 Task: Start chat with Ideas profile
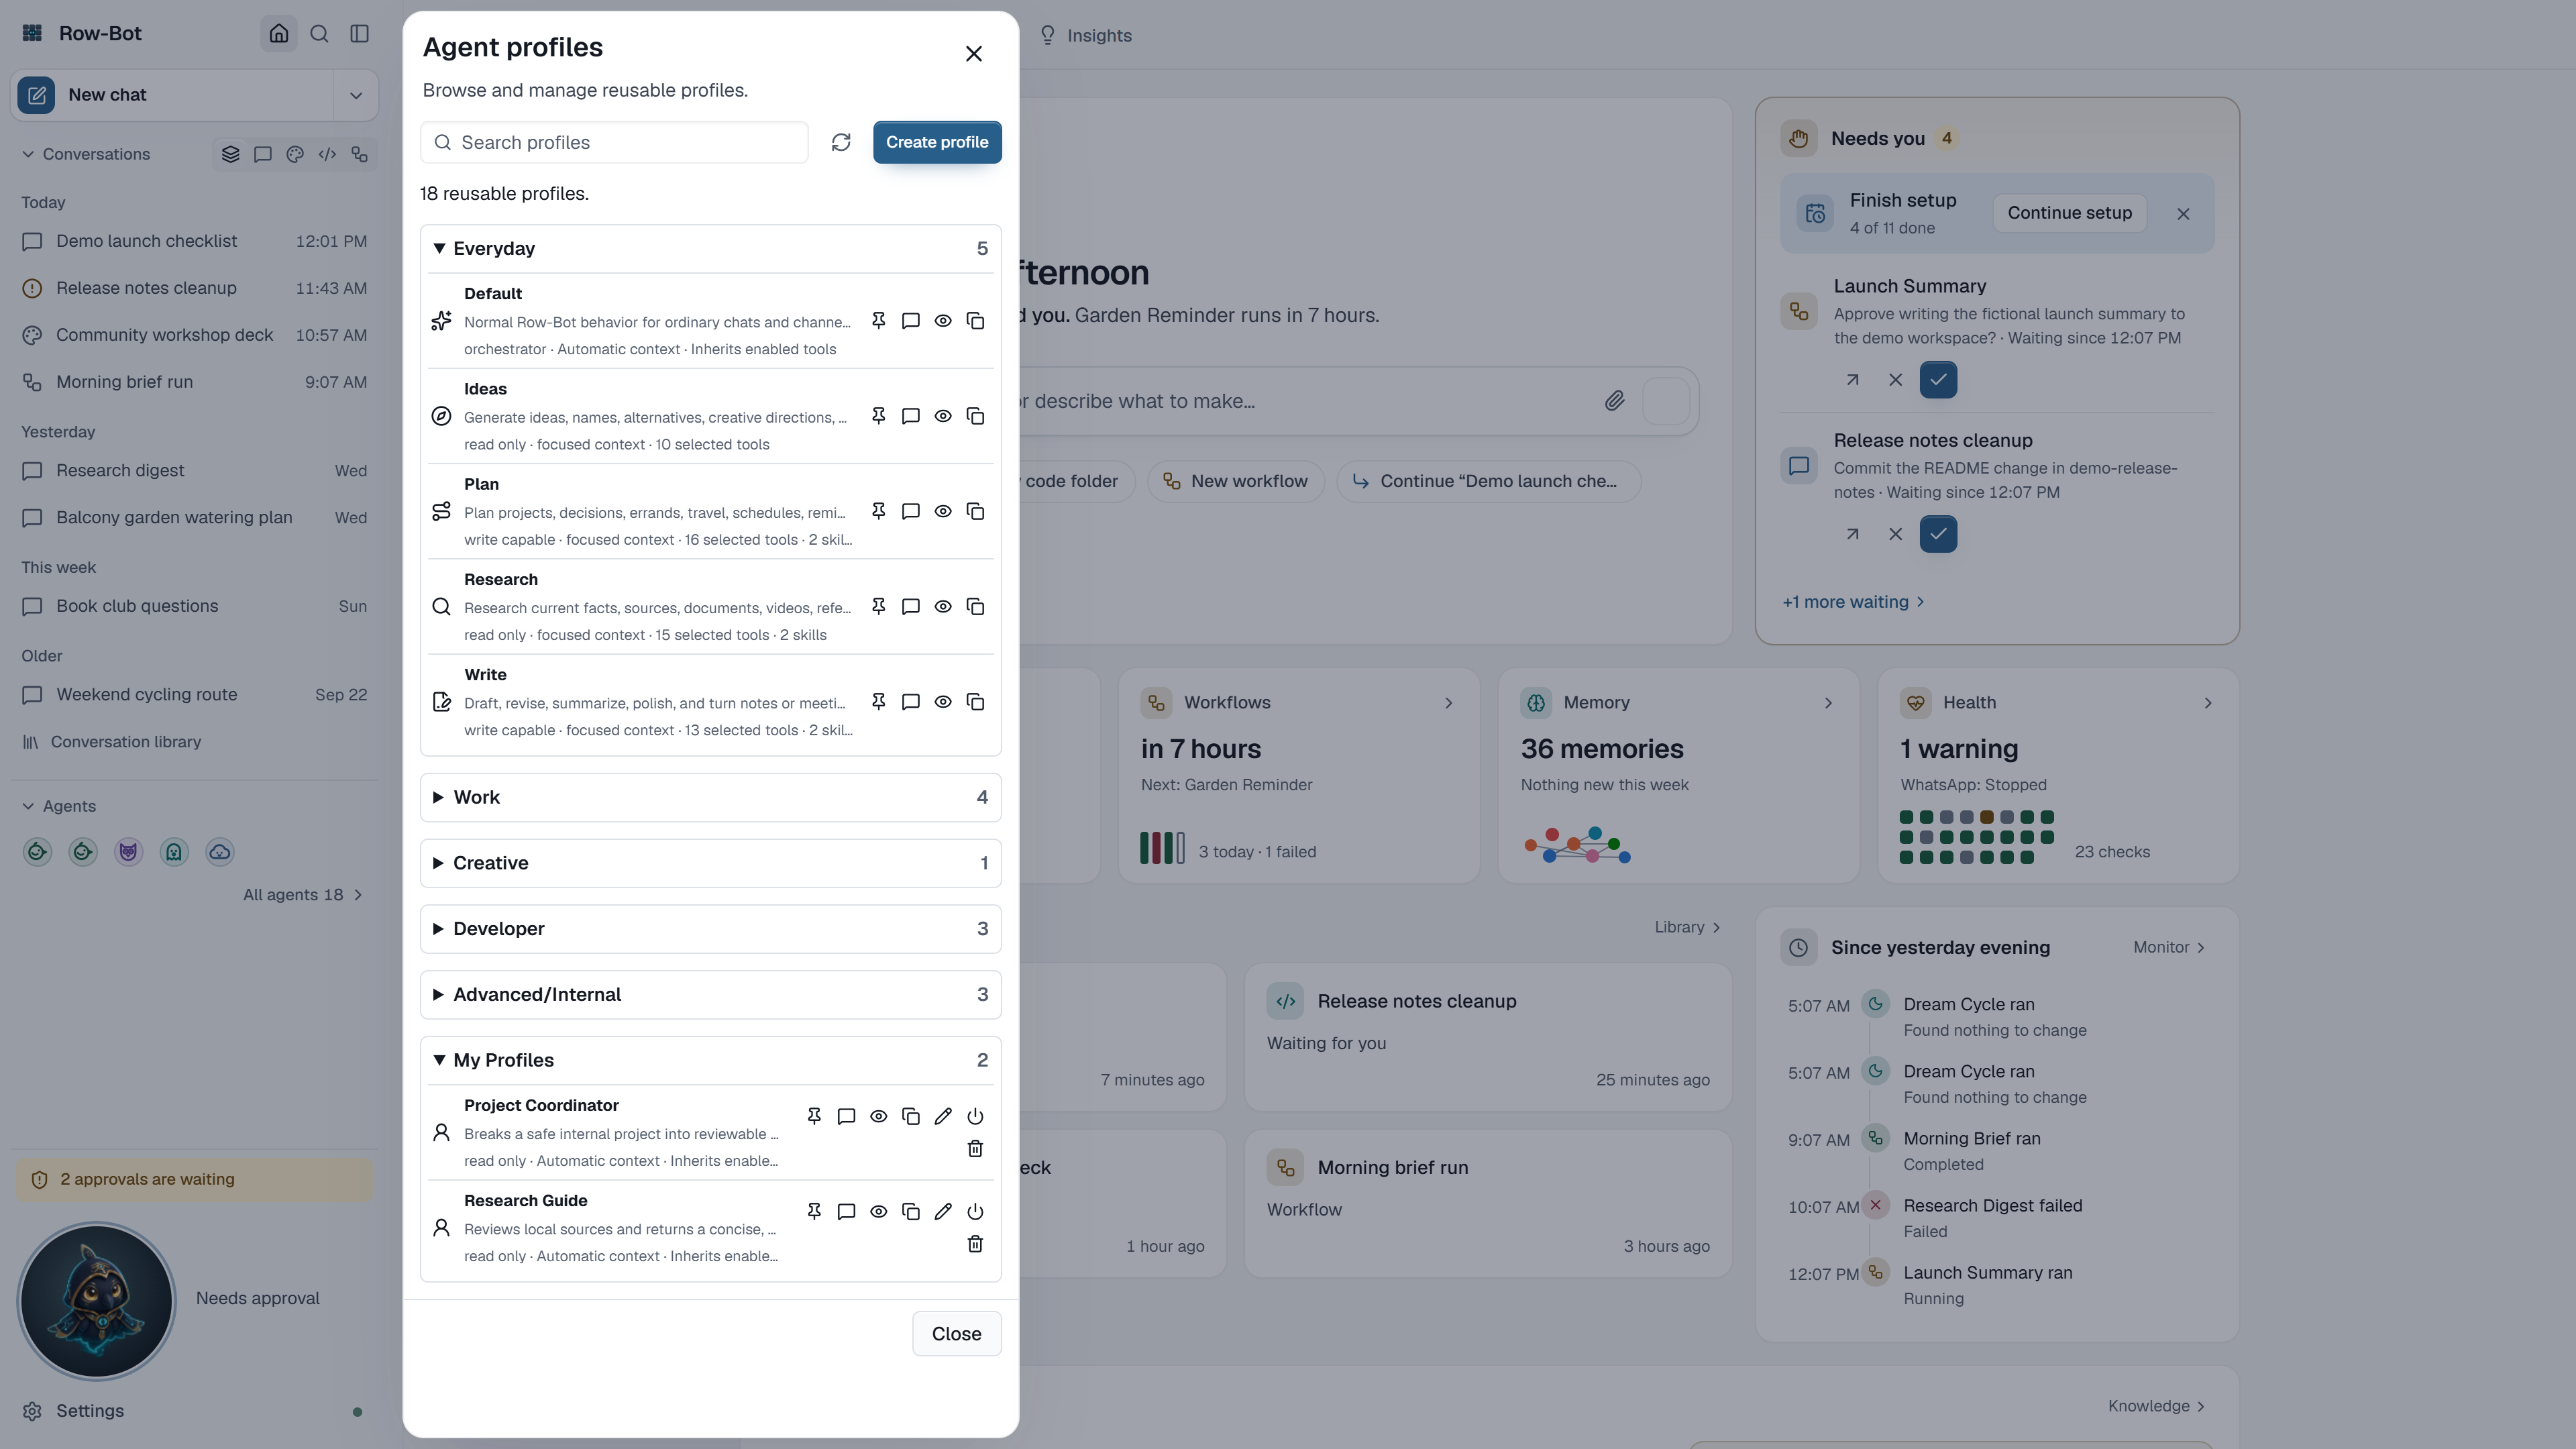[910, 416]
